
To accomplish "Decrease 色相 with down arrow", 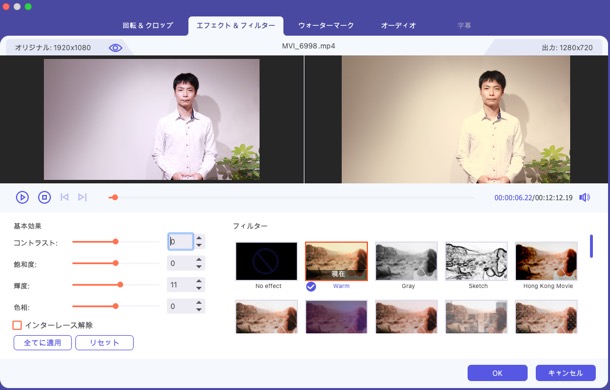I will point(199,310).
